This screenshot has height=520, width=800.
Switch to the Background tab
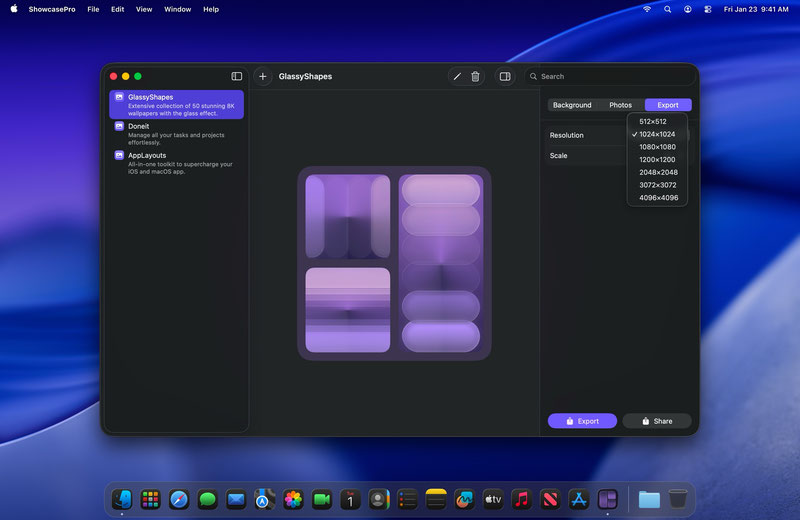tap(572, 105)
